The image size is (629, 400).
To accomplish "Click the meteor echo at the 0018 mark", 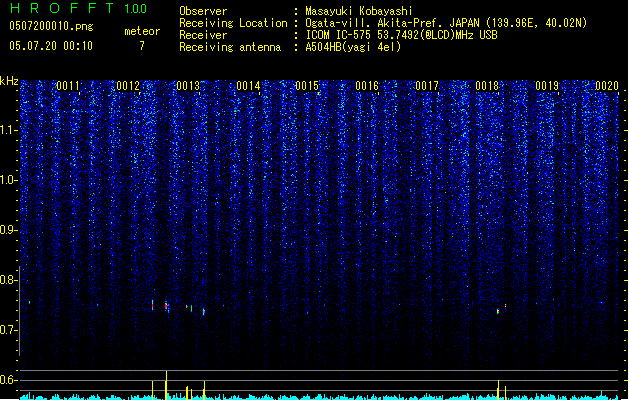I will [x=498, y=311].
